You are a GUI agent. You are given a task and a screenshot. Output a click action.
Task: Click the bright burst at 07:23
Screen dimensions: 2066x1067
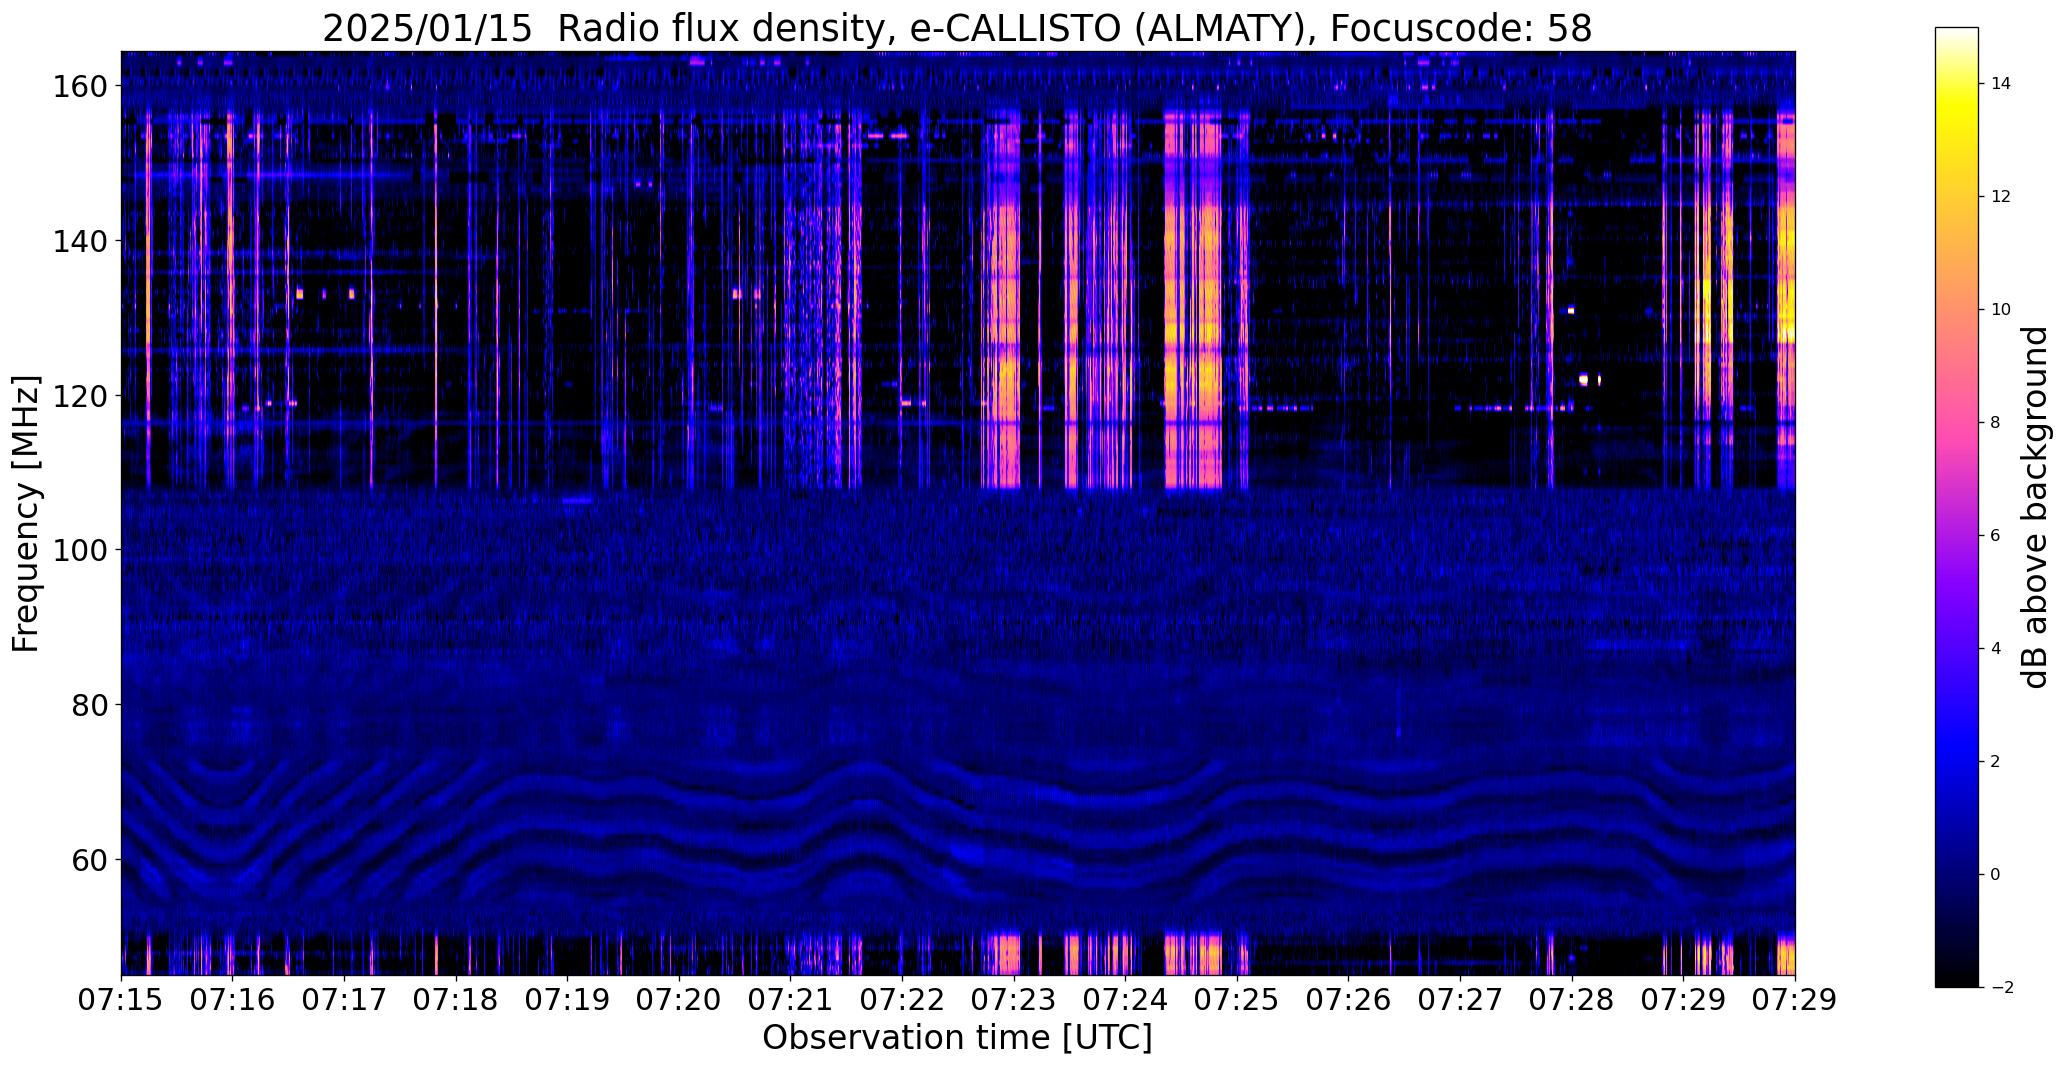1002,300
